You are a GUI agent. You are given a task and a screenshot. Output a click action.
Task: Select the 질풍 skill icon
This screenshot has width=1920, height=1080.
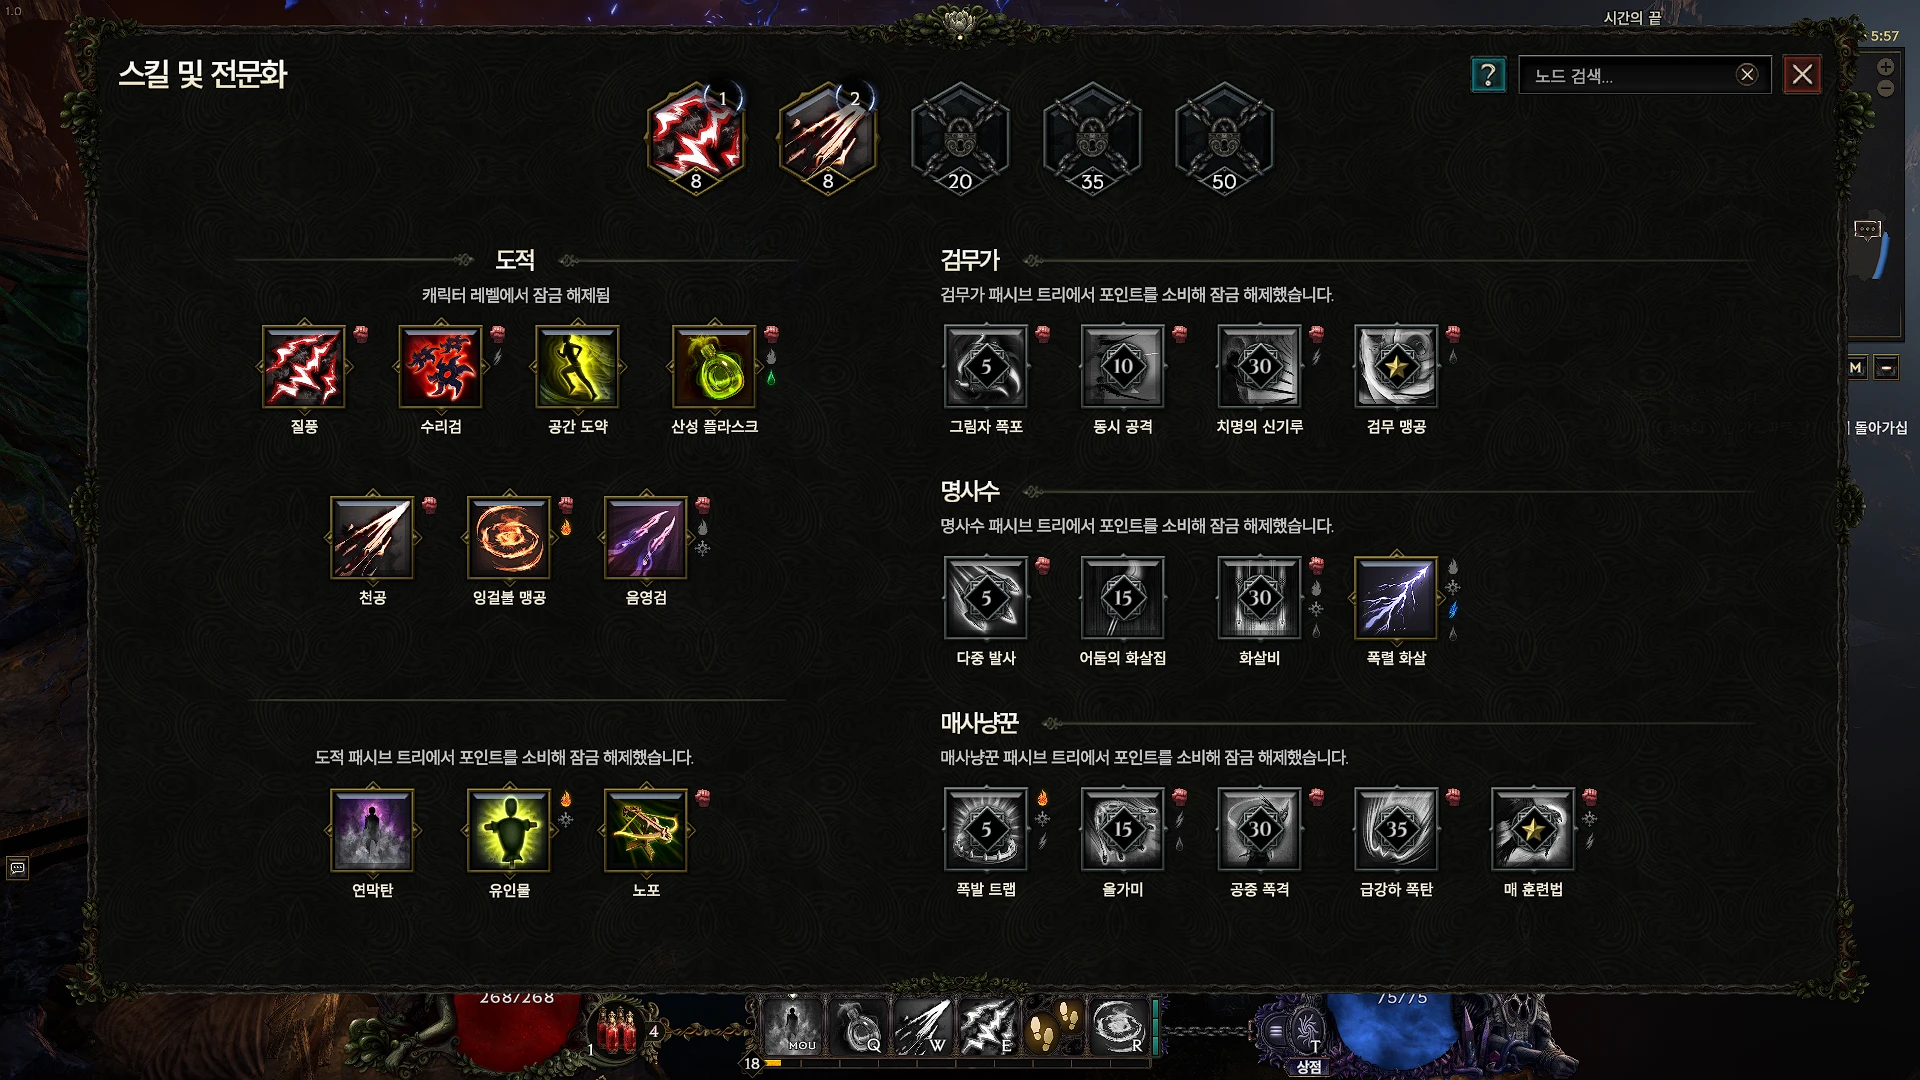pyautogui.click(x=304, y=367)
